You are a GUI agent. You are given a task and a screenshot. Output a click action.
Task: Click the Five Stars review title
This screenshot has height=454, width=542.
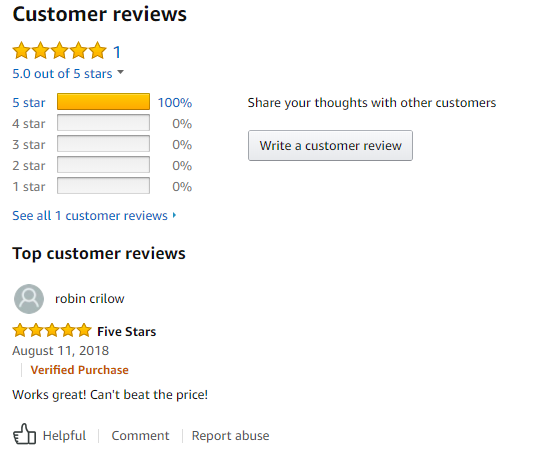click(127, 332)
